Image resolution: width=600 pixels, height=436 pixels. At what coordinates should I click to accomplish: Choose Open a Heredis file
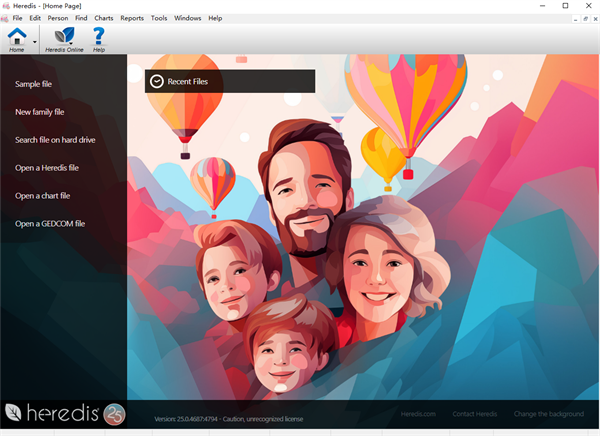(47, 168)
